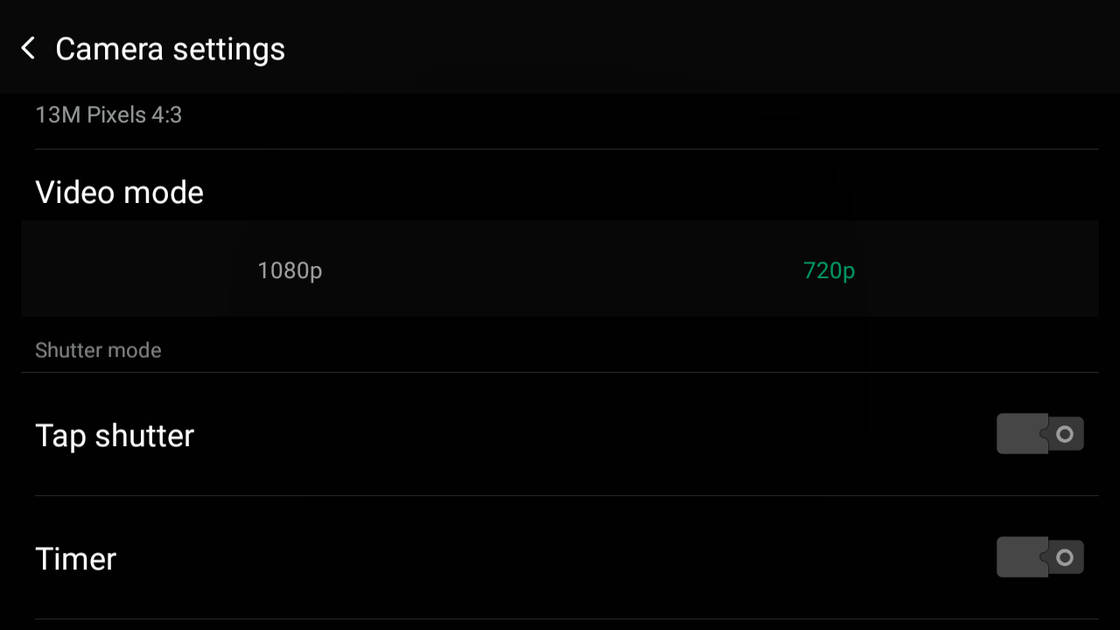Tap the Camera settings title

(x=170, y=49)
